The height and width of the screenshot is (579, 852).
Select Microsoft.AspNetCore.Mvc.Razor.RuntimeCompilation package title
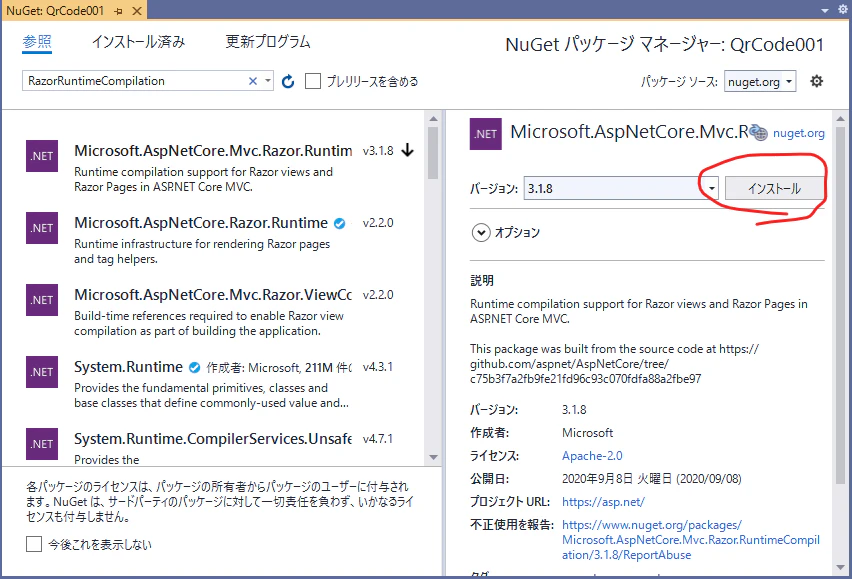(213, 150)
